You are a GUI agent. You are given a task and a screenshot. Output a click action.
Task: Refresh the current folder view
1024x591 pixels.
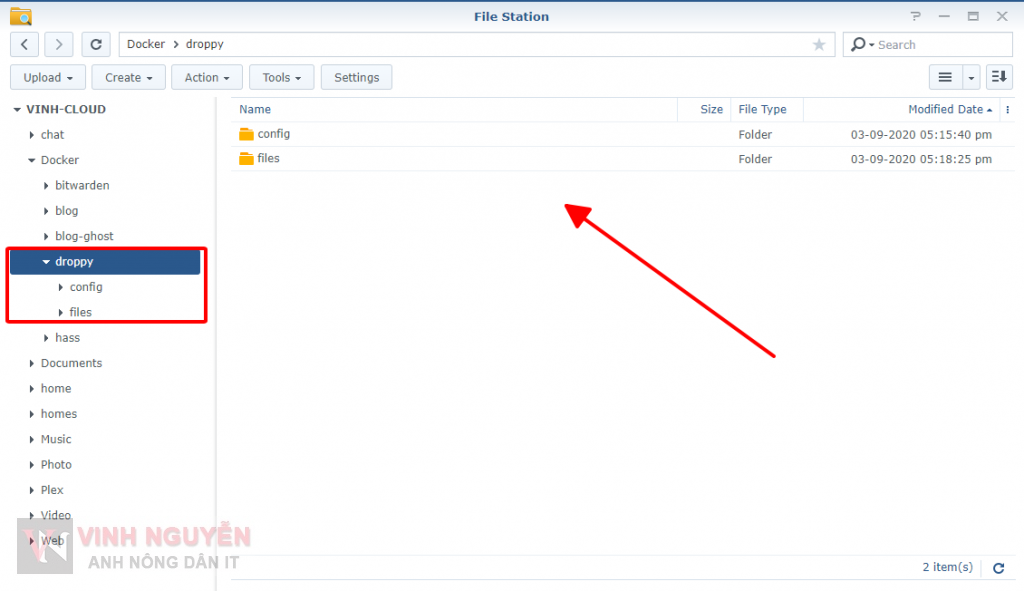click(x=96, y=44)
